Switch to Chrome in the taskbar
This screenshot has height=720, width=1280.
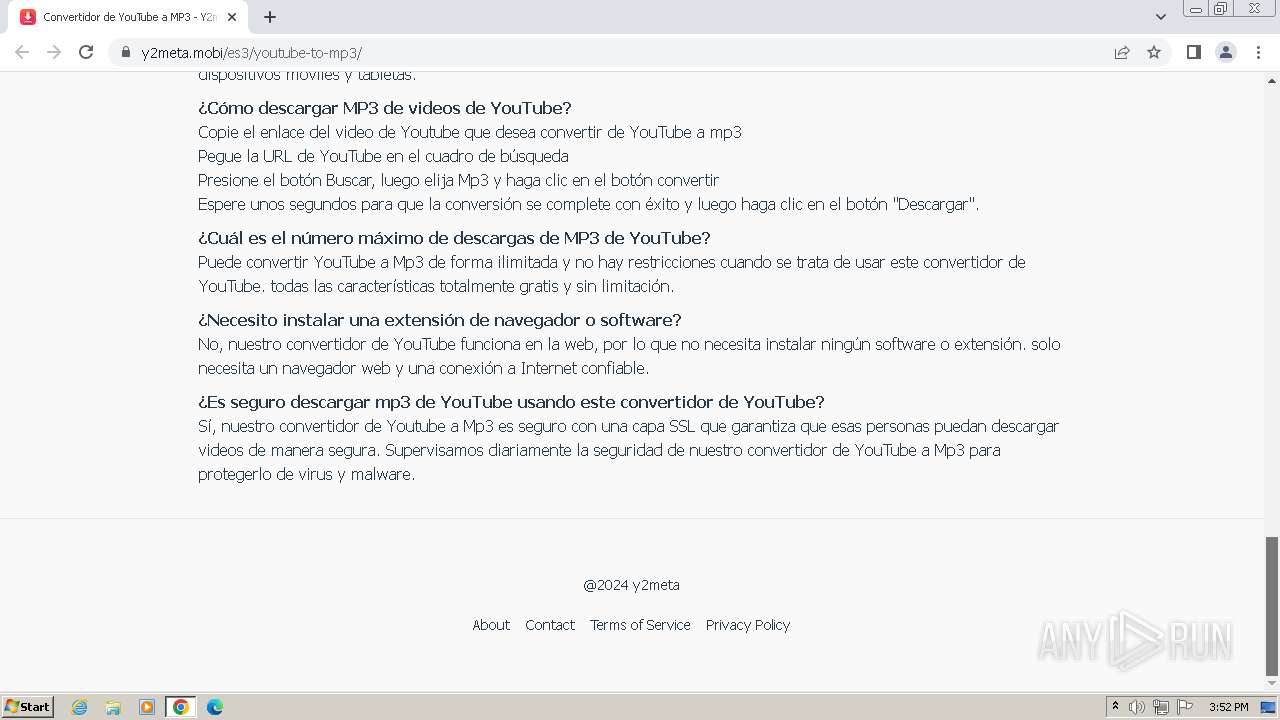[181, 707]
